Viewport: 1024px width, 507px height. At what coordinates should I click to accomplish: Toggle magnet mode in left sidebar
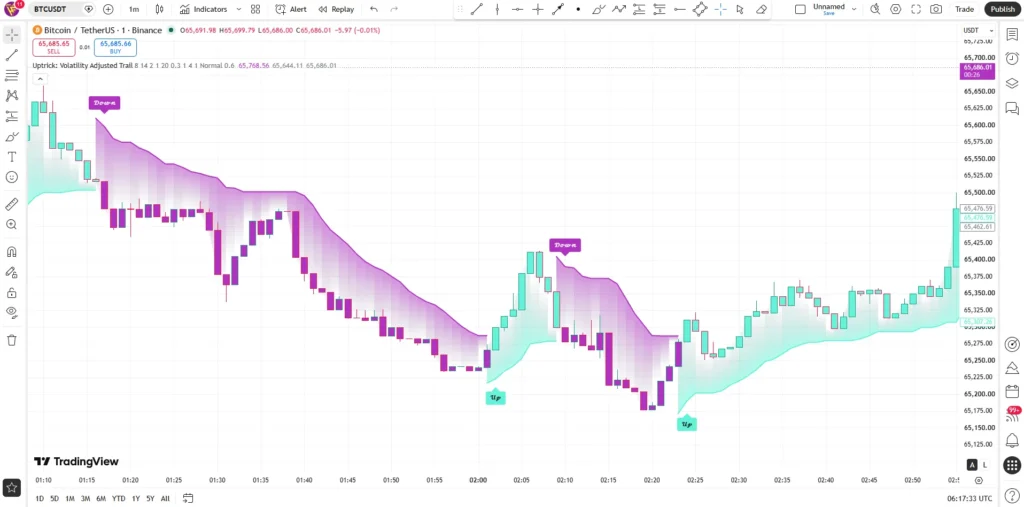pos(12,252)
